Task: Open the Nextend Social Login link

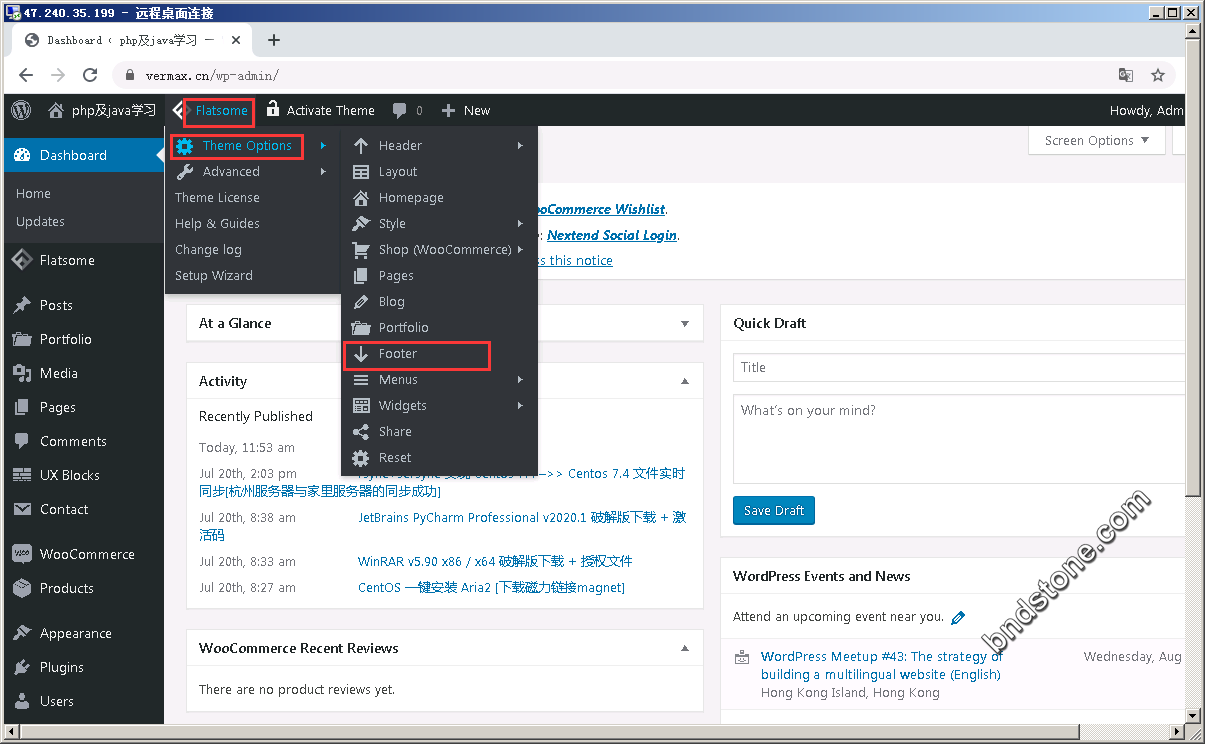Action: pyautogui.click(x=612, y=235)
